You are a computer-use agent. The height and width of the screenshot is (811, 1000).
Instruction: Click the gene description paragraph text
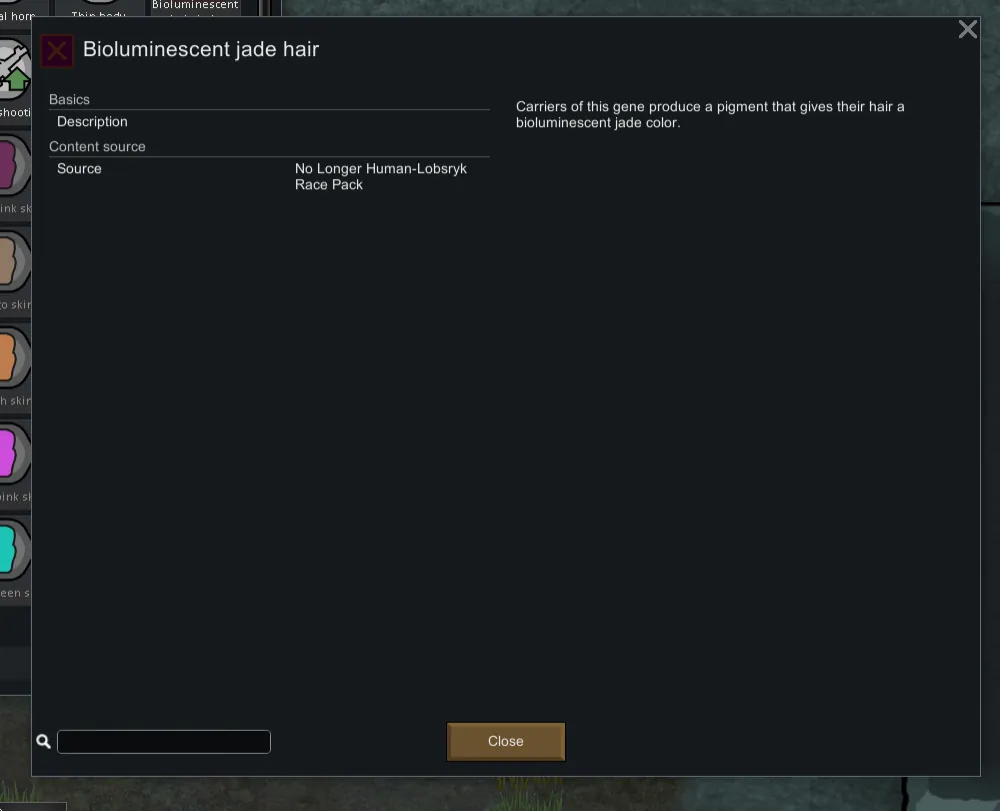click(710, 115)
